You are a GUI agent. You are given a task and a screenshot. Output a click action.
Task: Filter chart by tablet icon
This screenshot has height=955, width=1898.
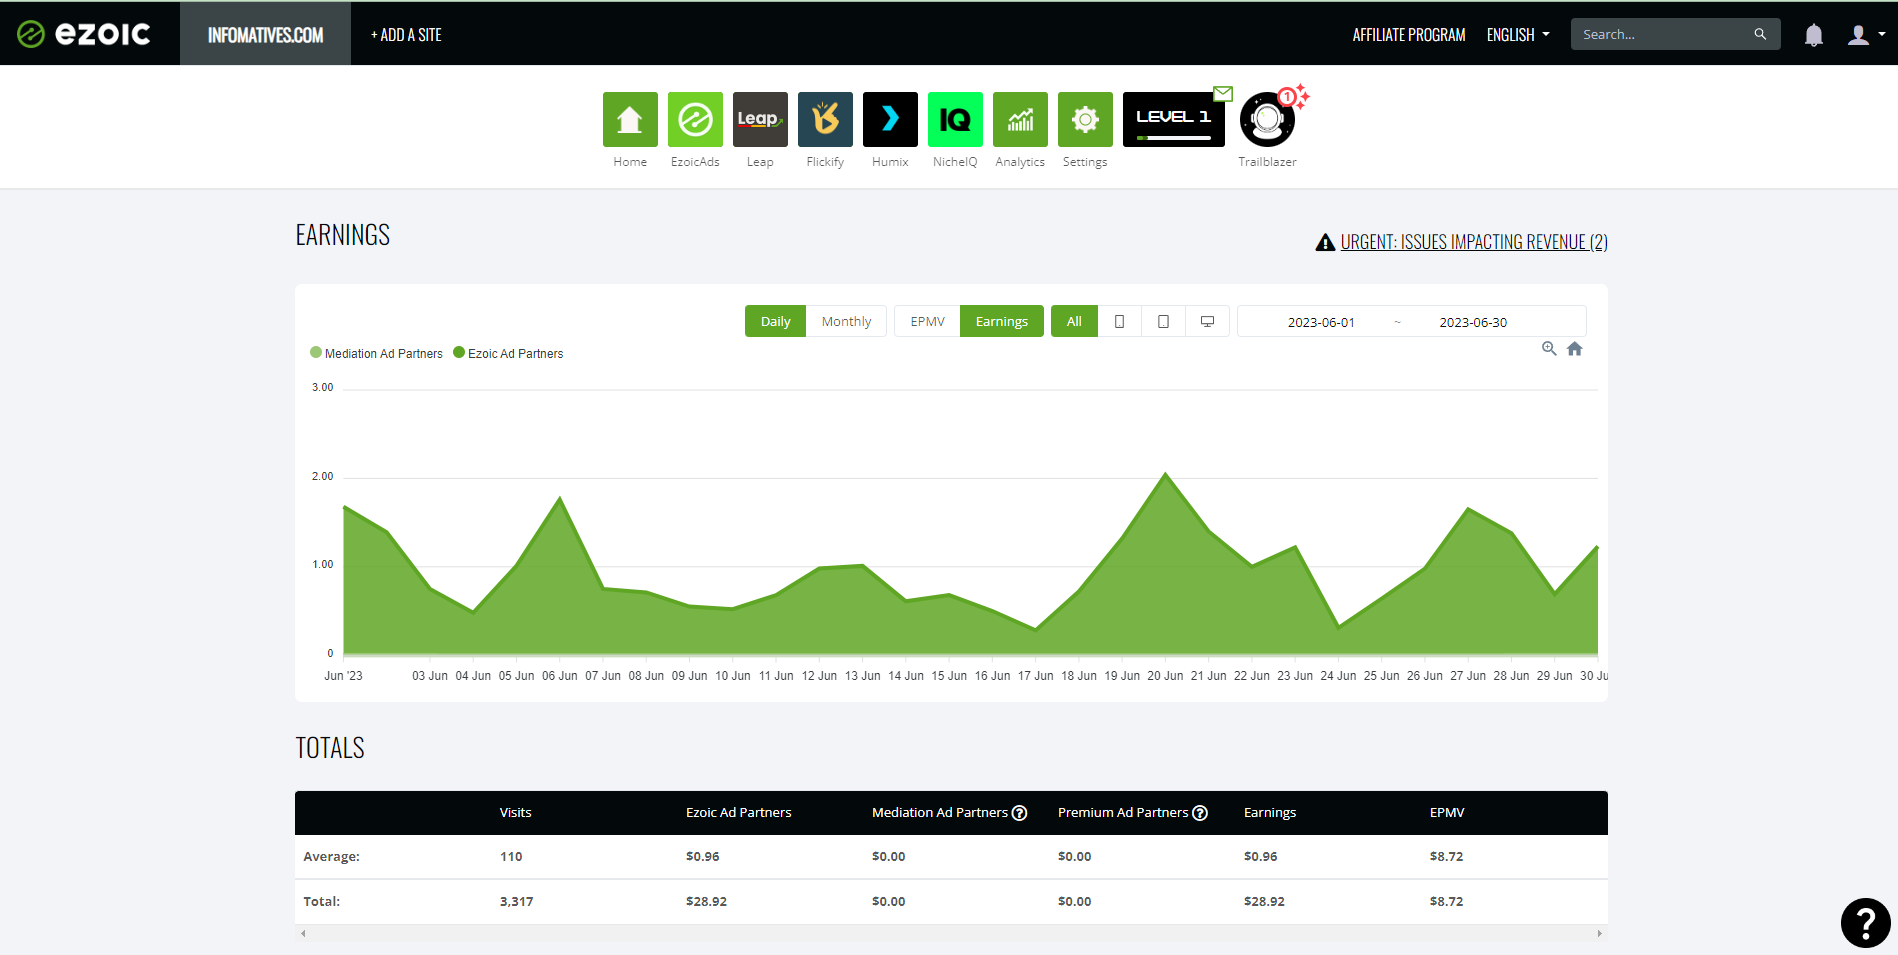click(x=1163, y=321)
